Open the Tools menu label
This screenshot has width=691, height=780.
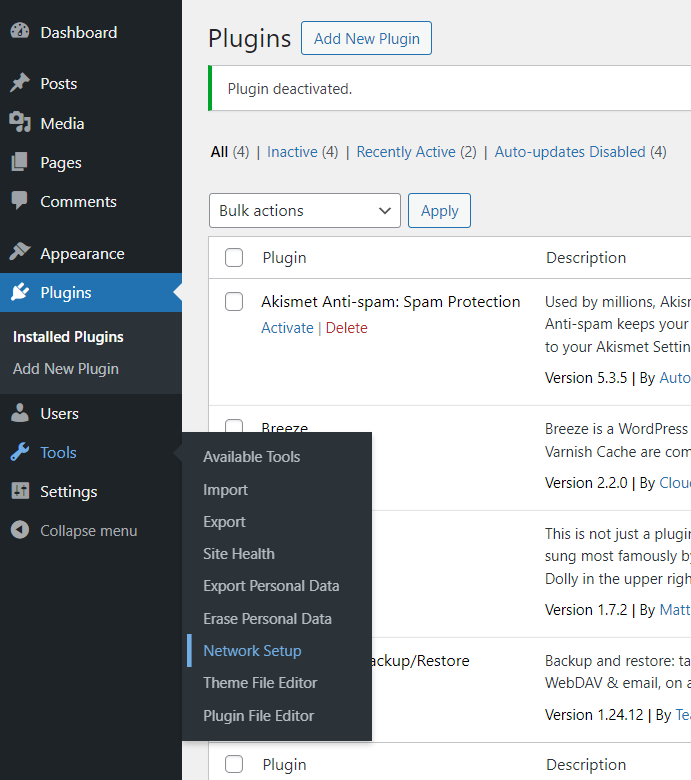(58, 453)
